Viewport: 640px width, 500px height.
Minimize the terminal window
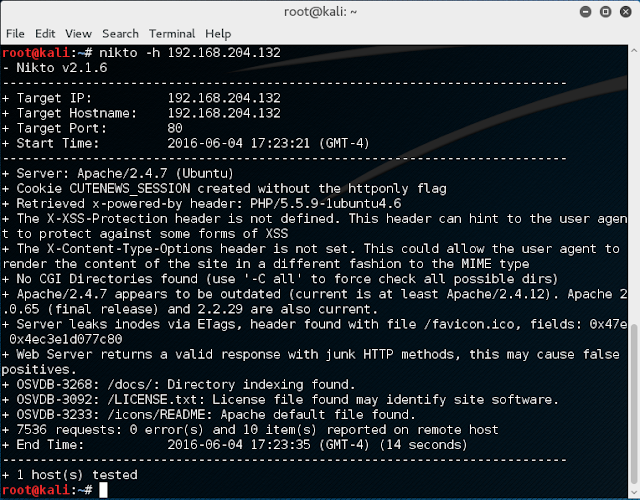coord(585,12)
